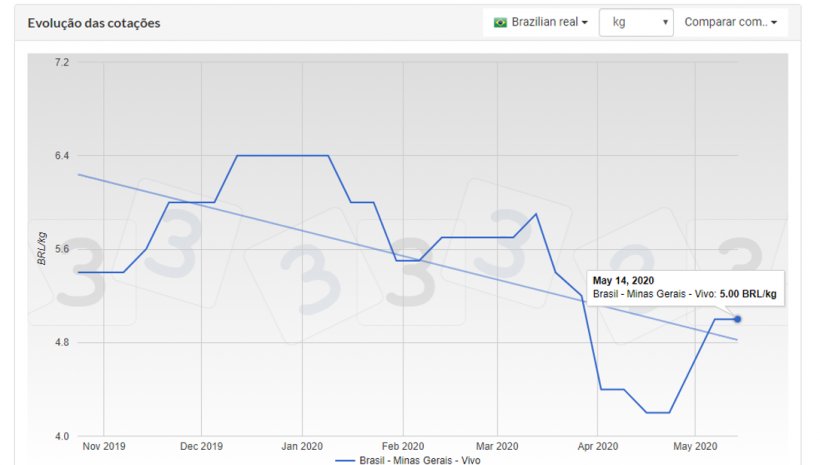Screen dimensions: 820x465
Task: Click the highlighted May 14 data point
Action: (x=737, y=319)
